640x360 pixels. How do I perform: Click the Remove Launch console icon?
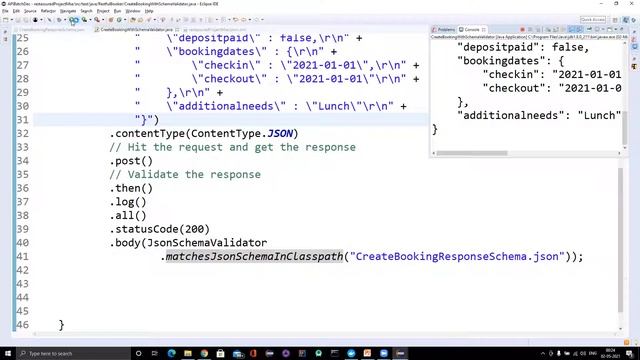530,29
